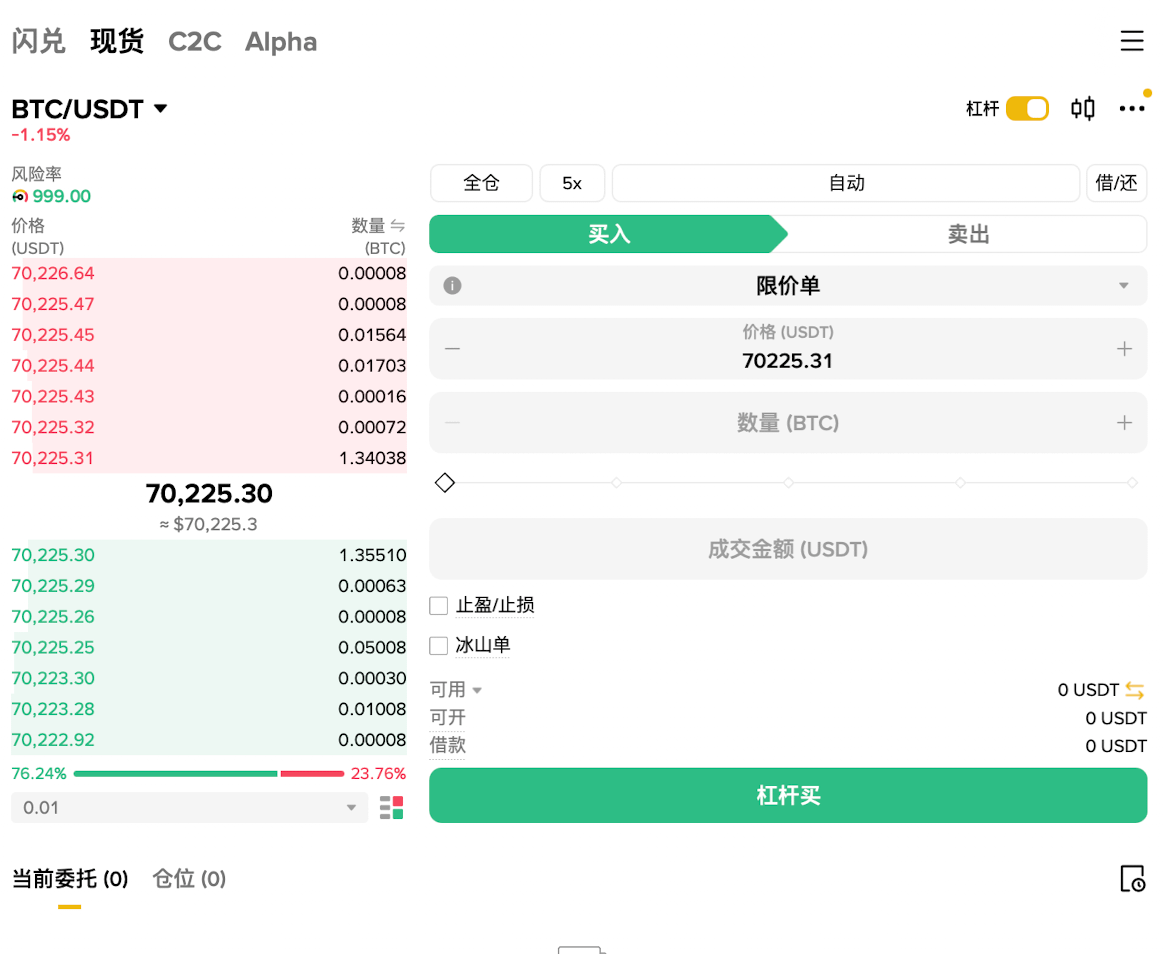Click the order book display style icon
This screenshot has width=1166, height=954.
(x=391, y=807)
